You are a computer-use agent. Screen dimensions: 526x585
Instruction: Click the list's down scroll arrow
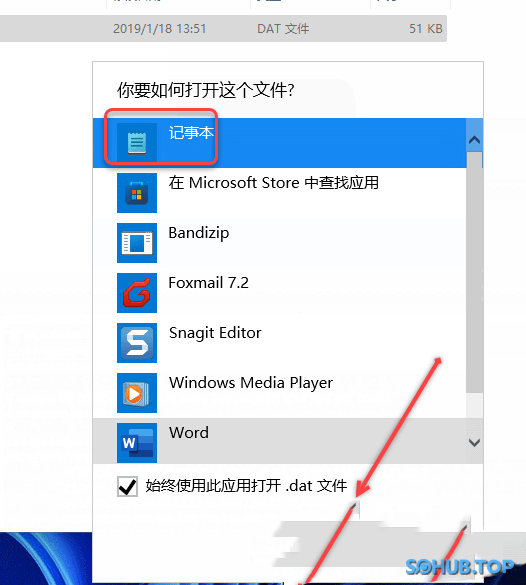tap(475, 443)
